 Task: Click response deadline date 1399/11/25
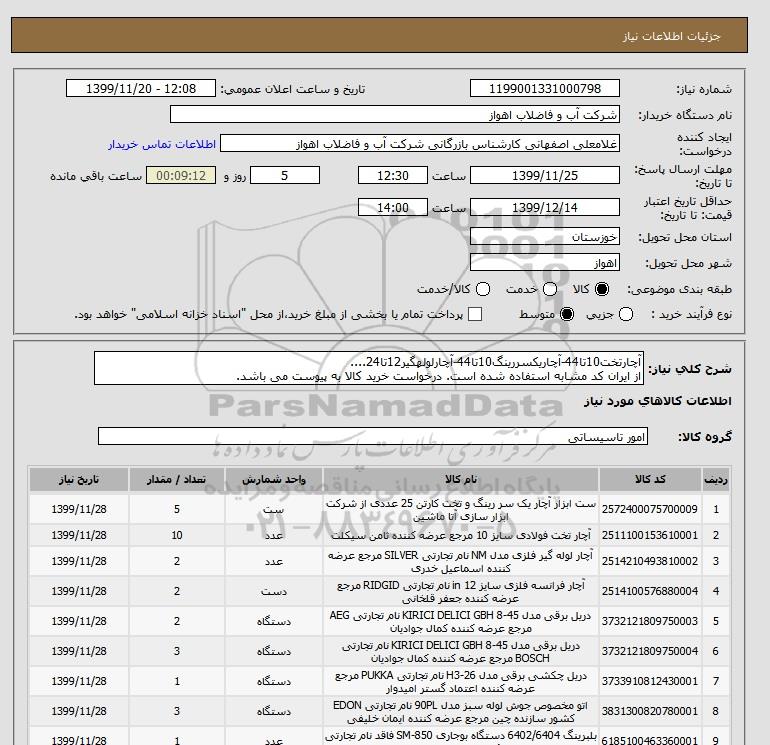click(x=545, y=175)
